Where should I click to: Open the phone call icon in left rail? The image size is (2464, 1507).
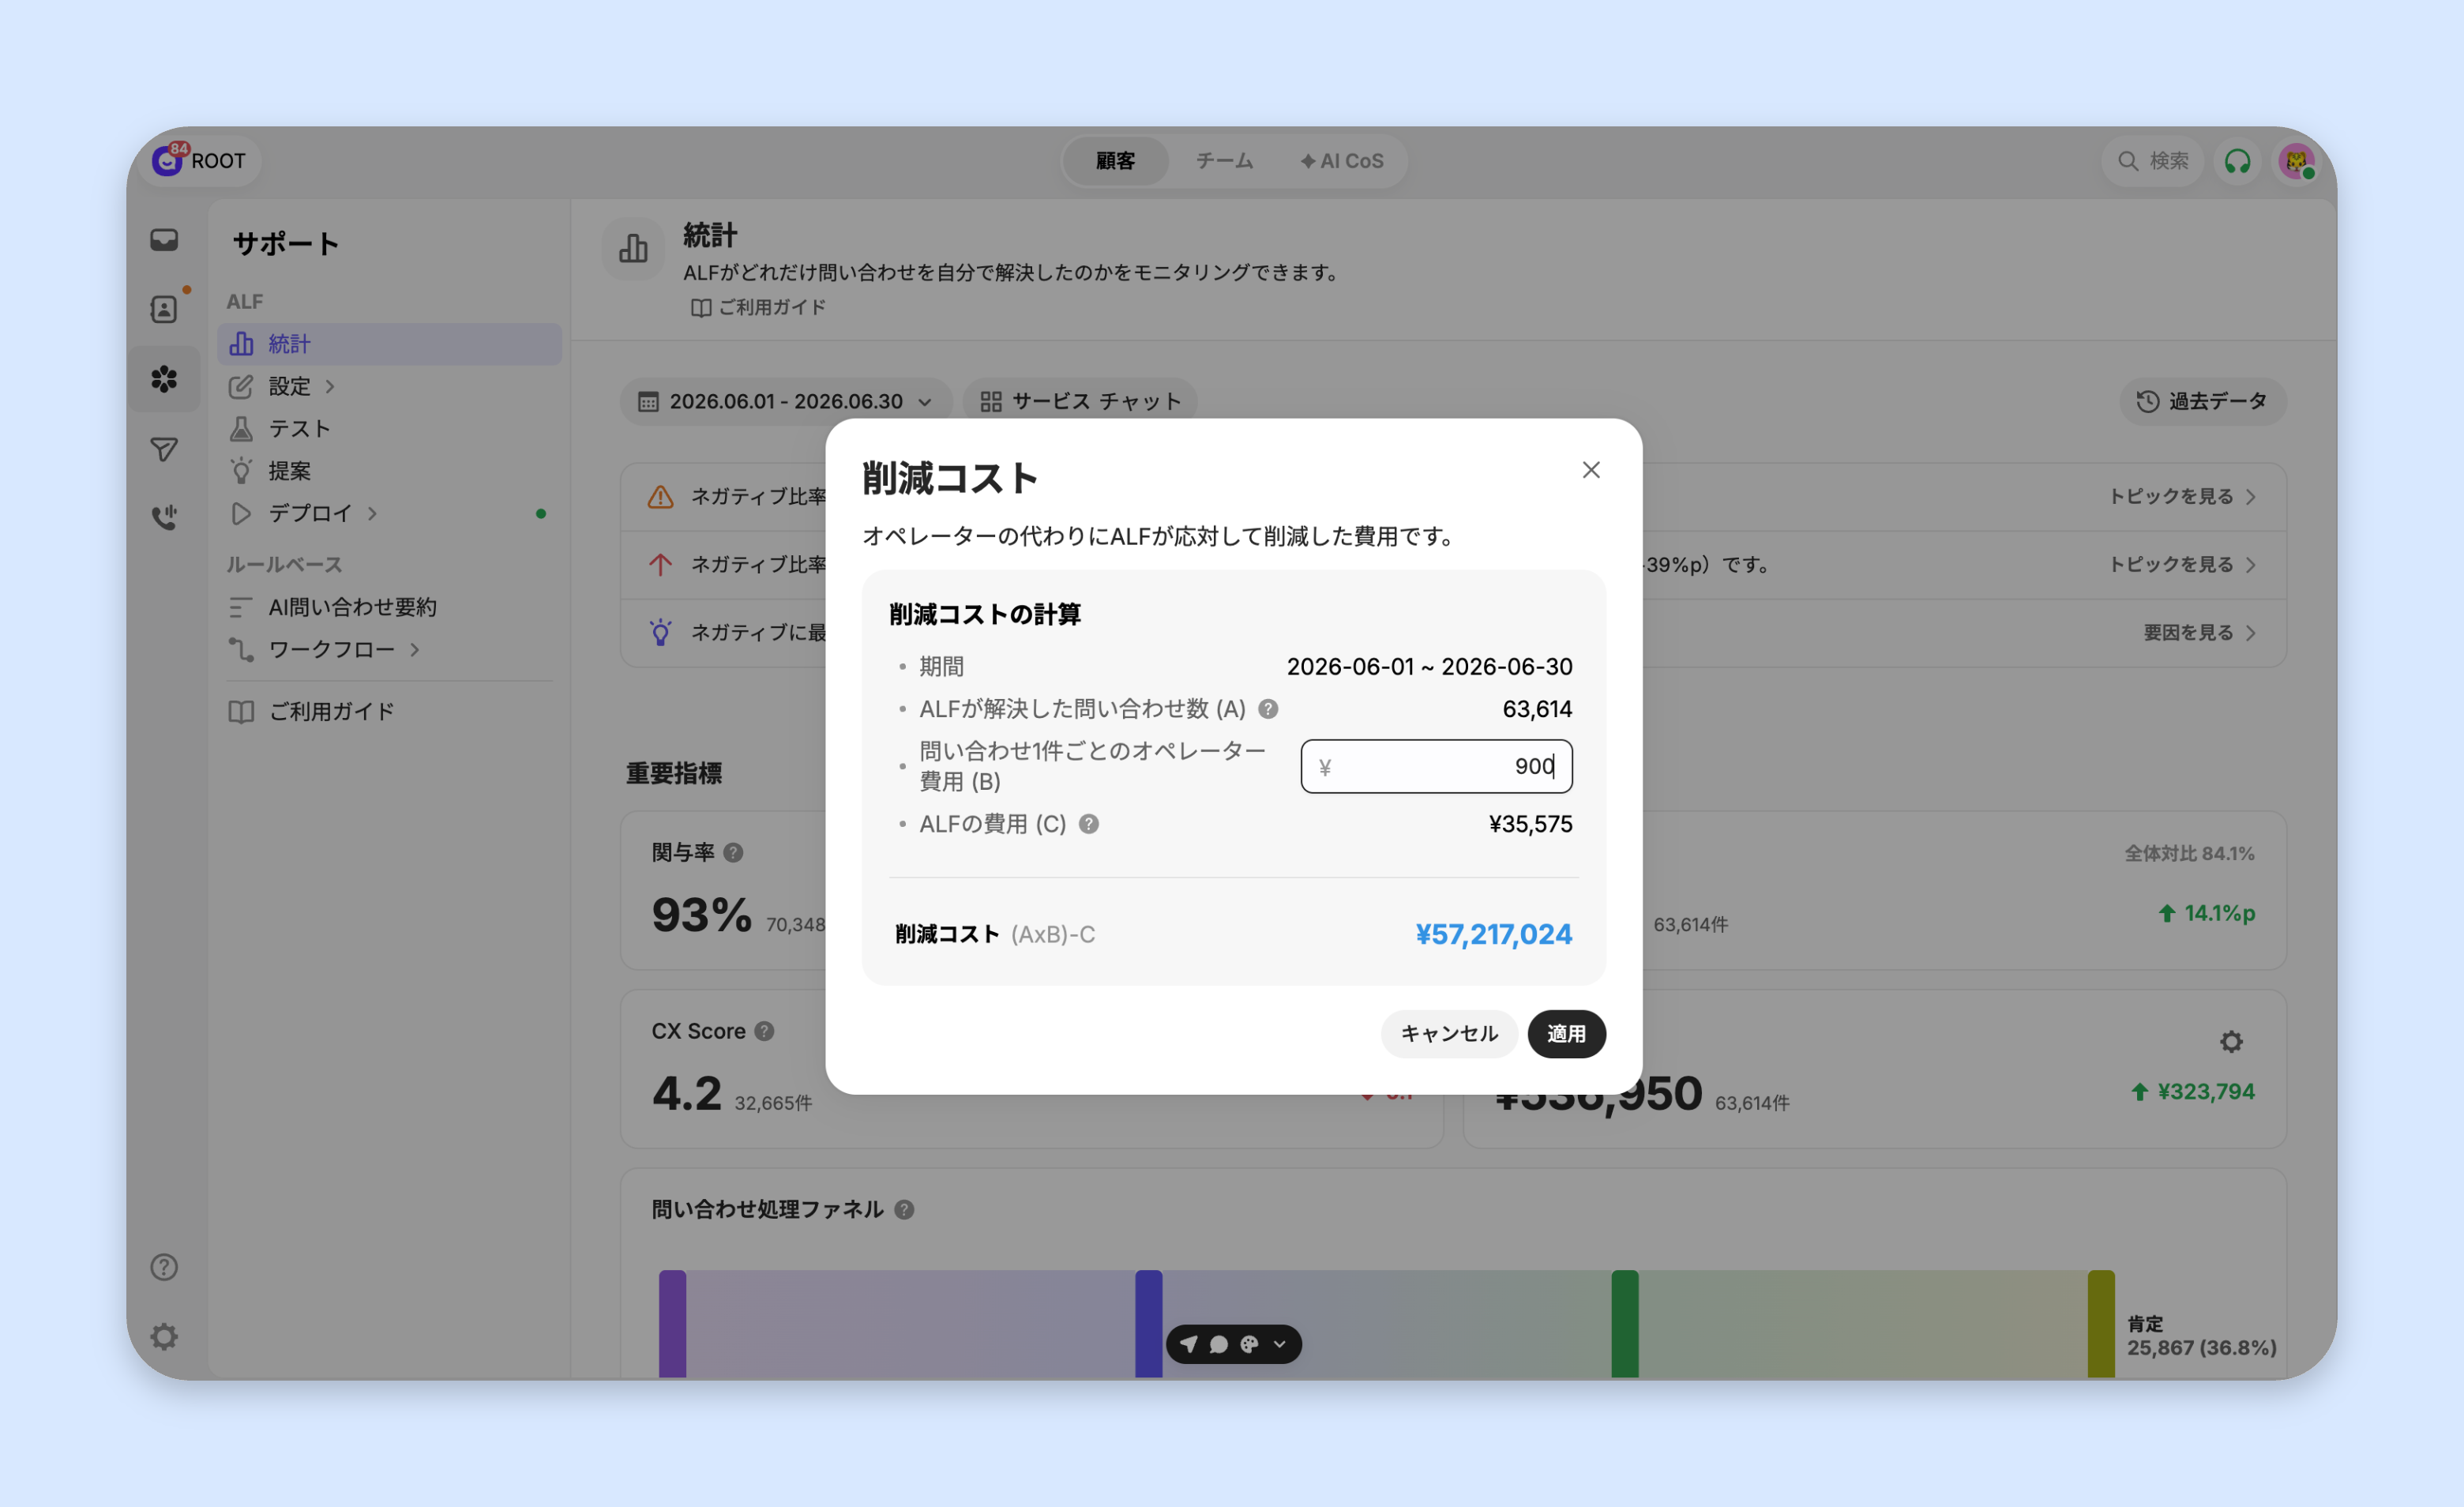tap(164, 517)
